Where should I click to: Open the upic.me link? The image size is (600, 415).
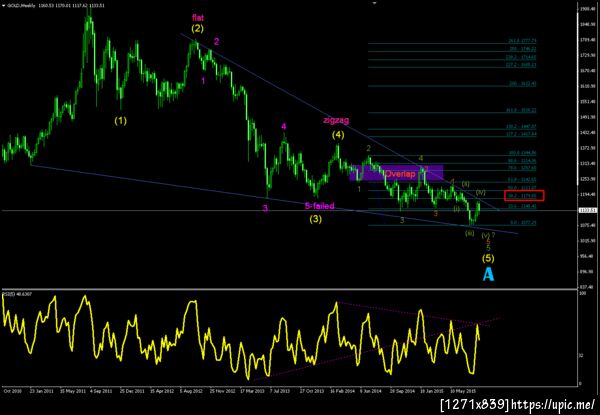tap(553, 404)
